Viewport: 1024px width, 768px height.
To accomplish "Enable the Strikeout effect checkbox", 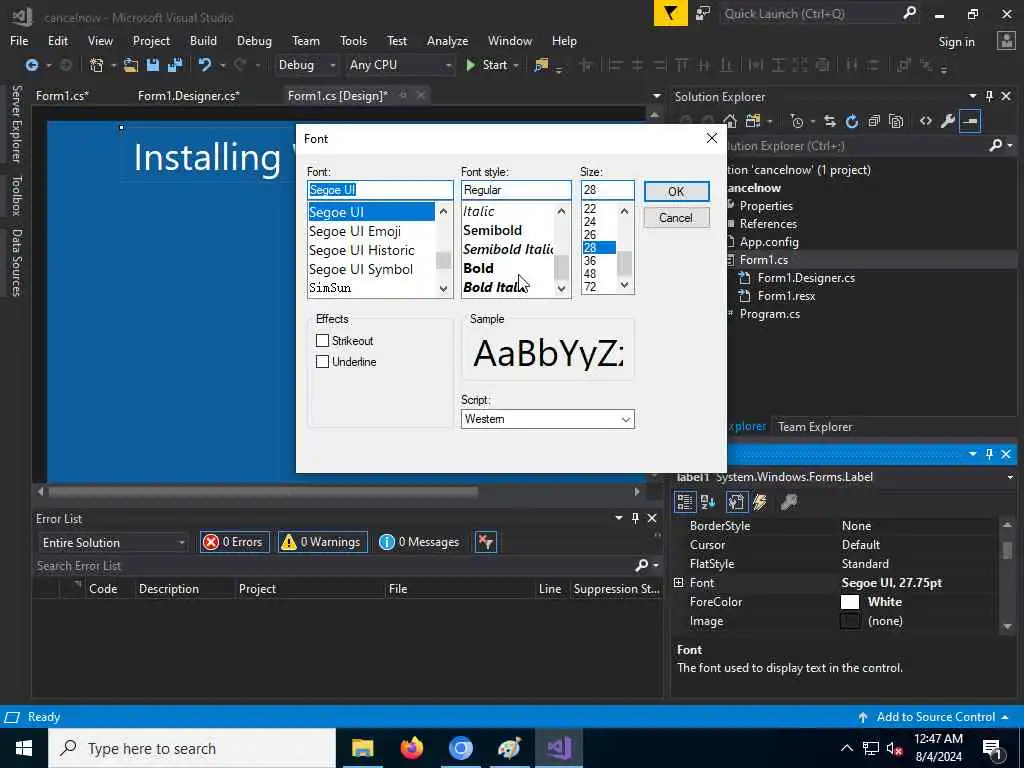I will pos(322,341).
